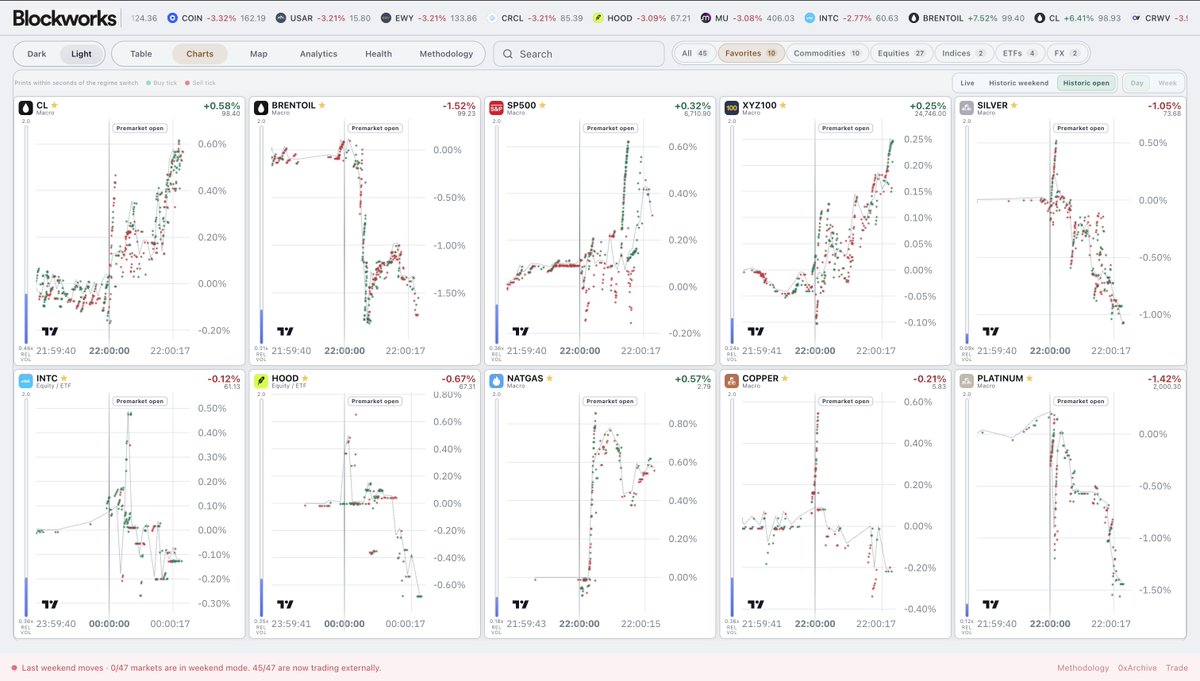Unfavorite CL using its star

click(x=54, y=104)
